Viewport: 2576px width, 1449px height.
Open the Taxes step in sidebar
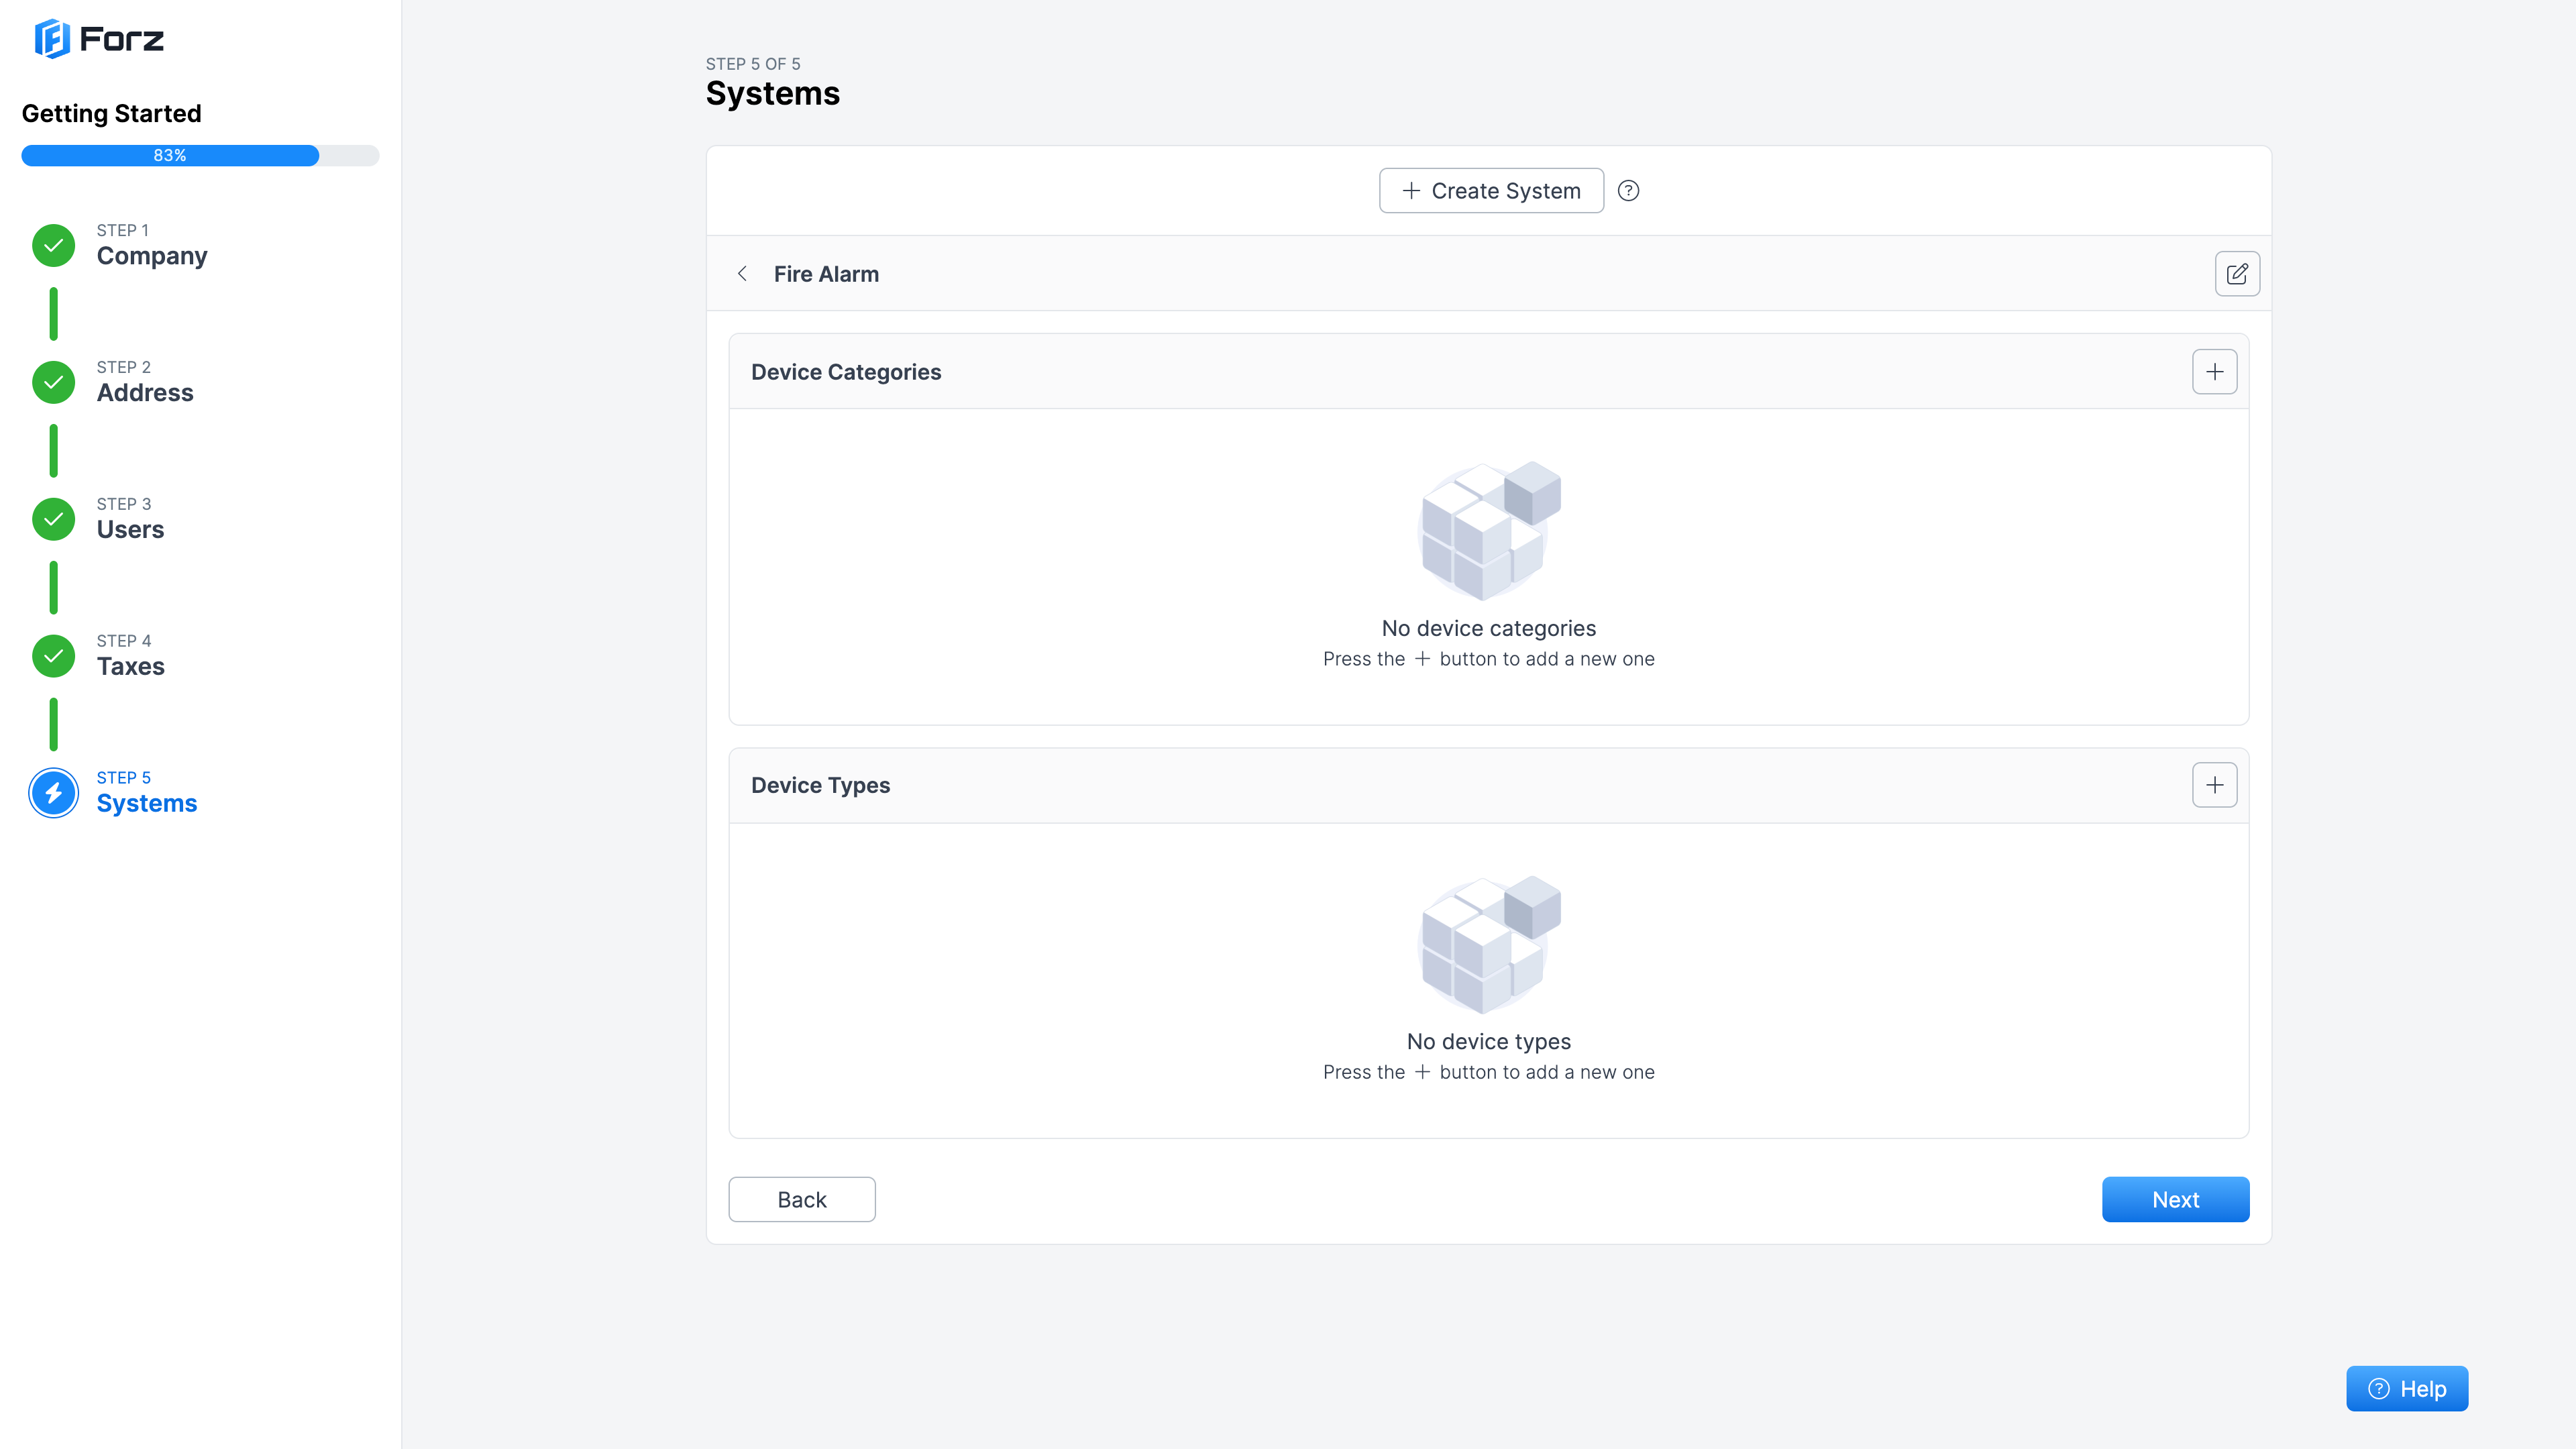point(130,656)
